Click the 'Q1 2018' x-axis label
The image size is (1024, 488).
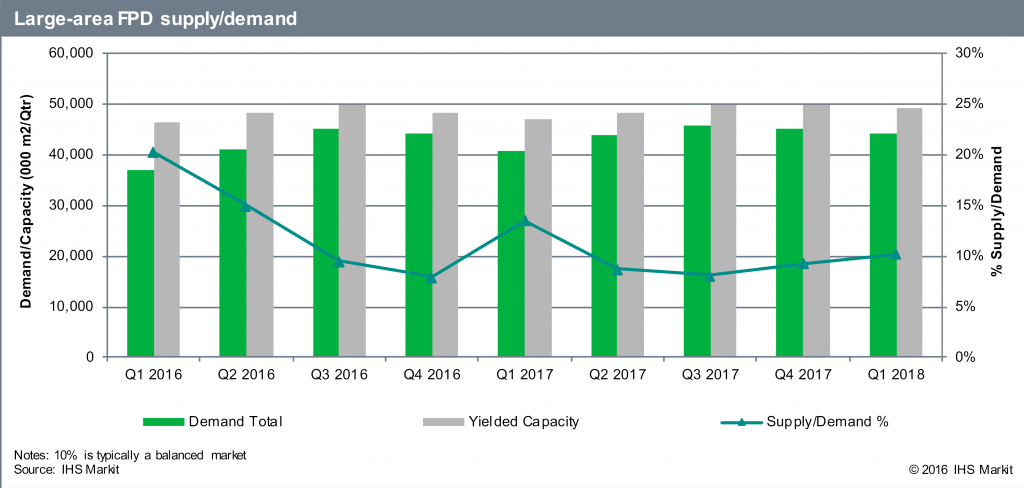(896, 375)
